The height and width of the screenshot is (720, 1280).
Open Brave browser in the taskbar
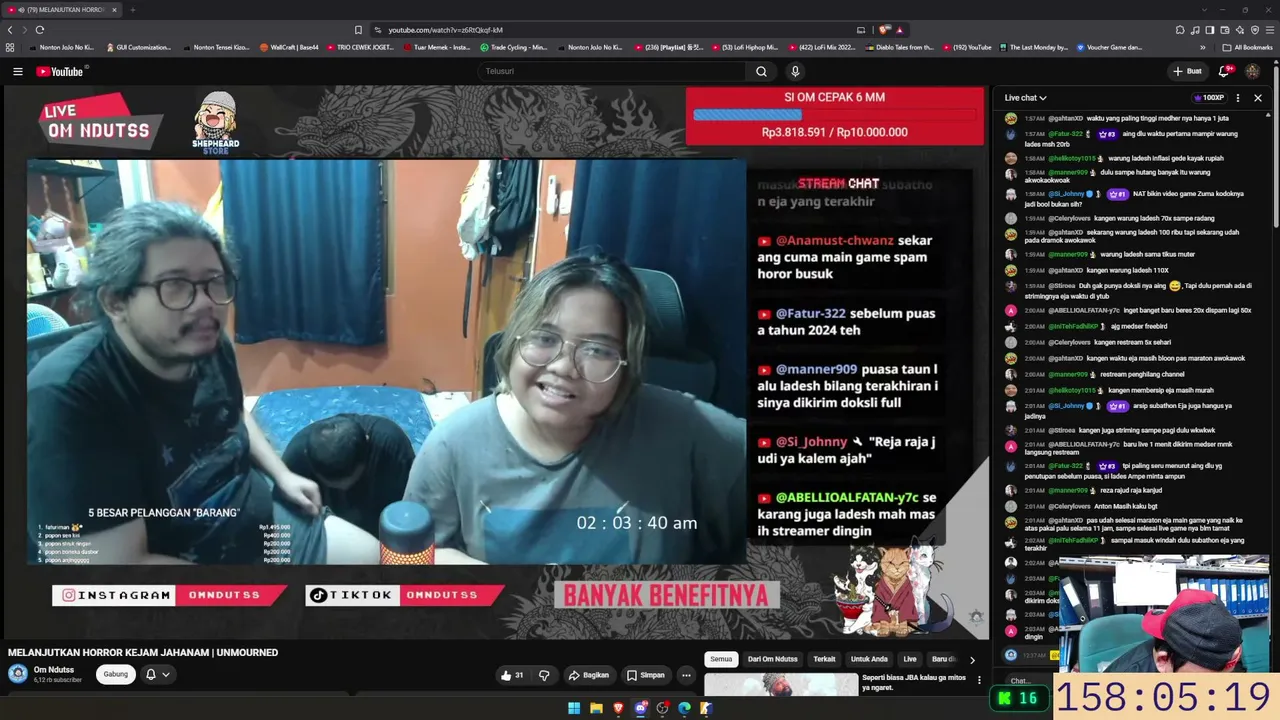(x=618, y=708)
